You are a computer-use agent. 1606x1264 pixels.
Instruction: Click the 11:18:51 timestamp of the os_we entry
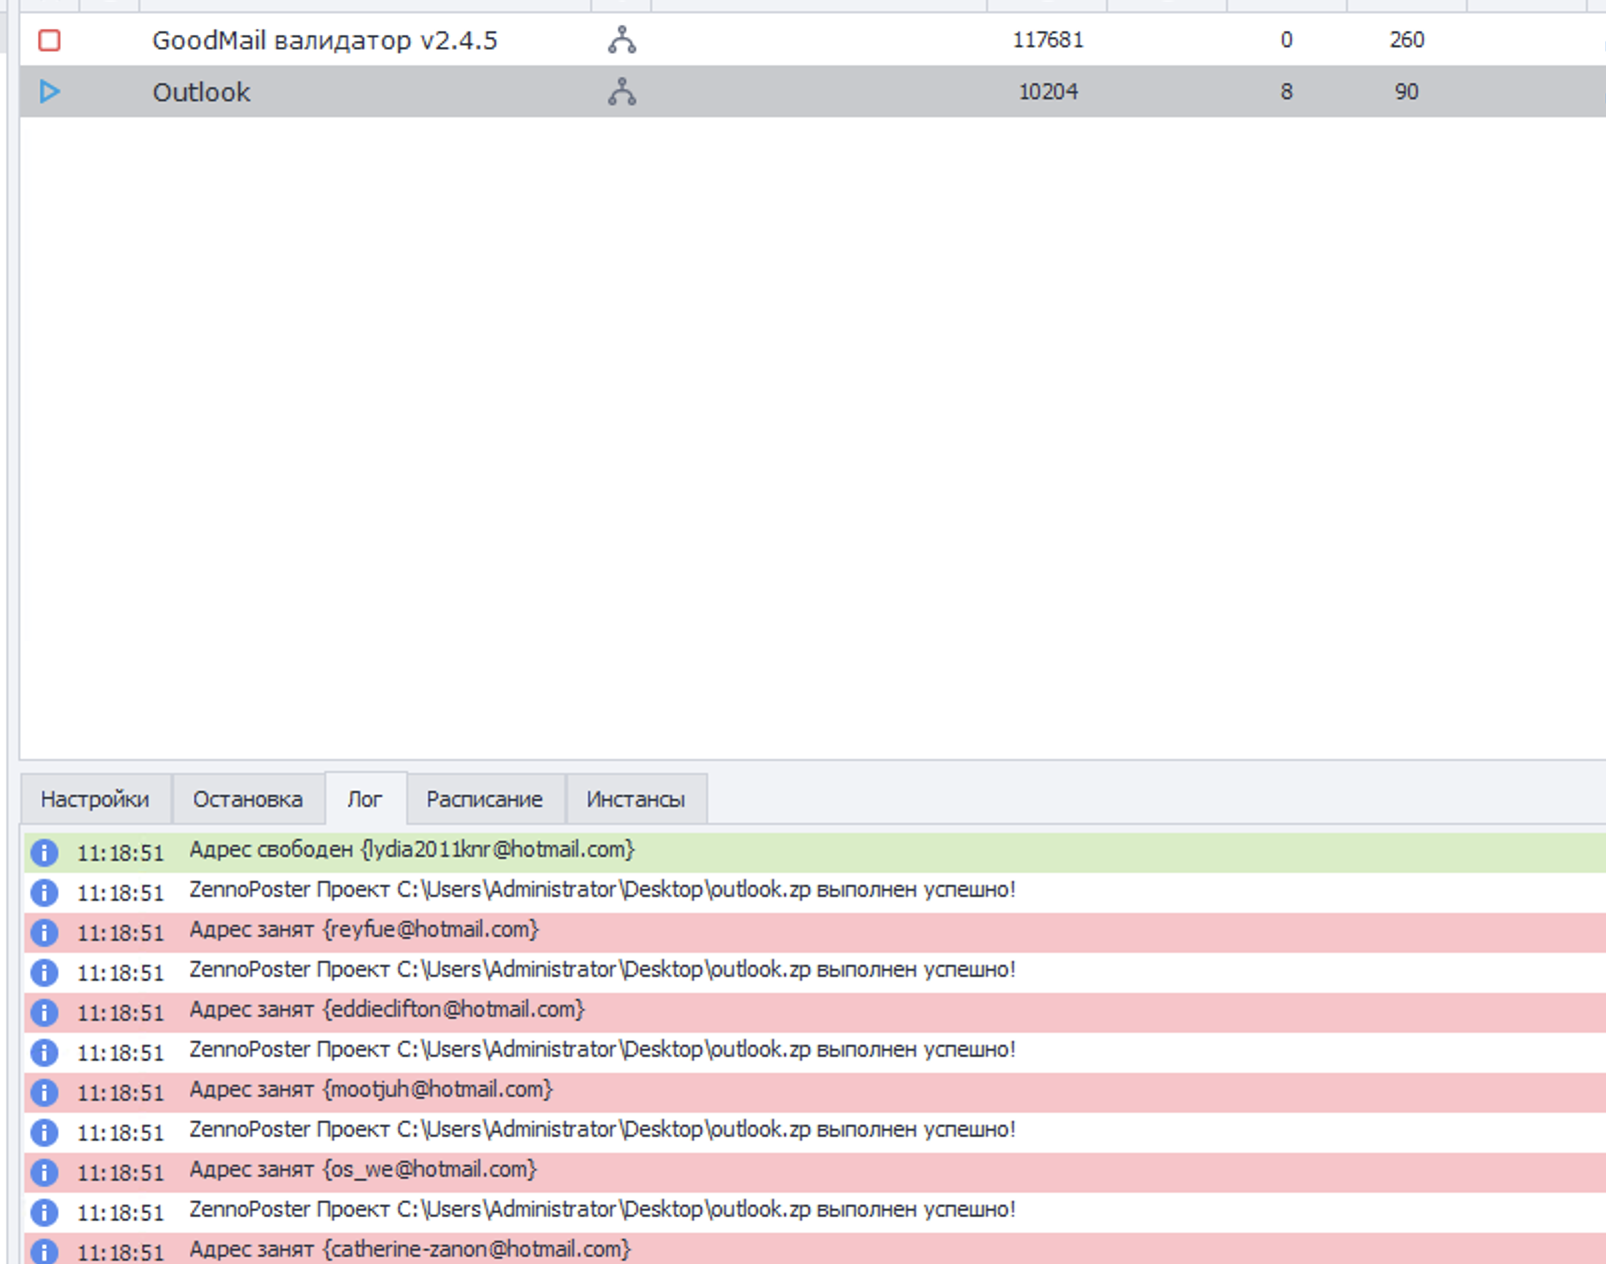(120, 1173)
